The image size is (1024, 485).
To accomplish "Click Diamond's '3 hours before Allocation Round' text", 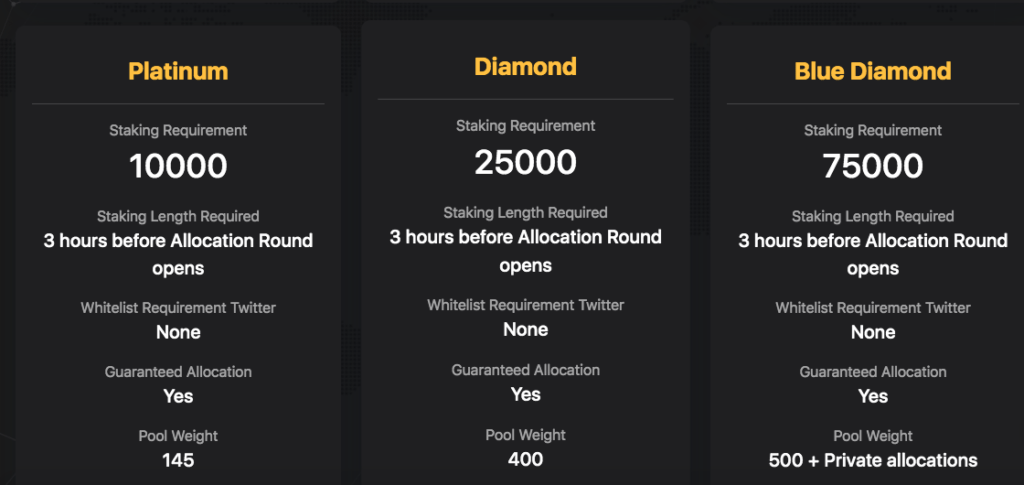I will click(x=526, y=236).
